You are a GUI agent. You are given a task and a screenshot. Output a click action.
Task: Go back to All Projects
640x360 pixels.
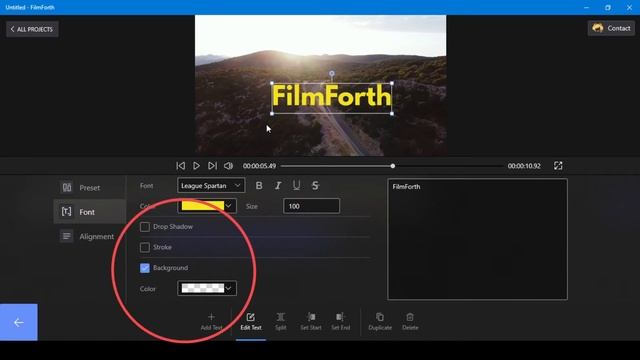pos(32,29)
